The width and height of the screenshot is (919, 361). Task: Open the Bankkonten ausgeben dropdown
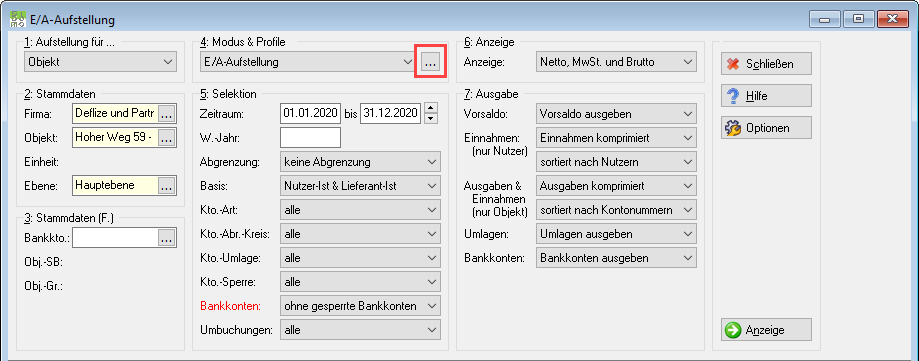tap(616, 258)
